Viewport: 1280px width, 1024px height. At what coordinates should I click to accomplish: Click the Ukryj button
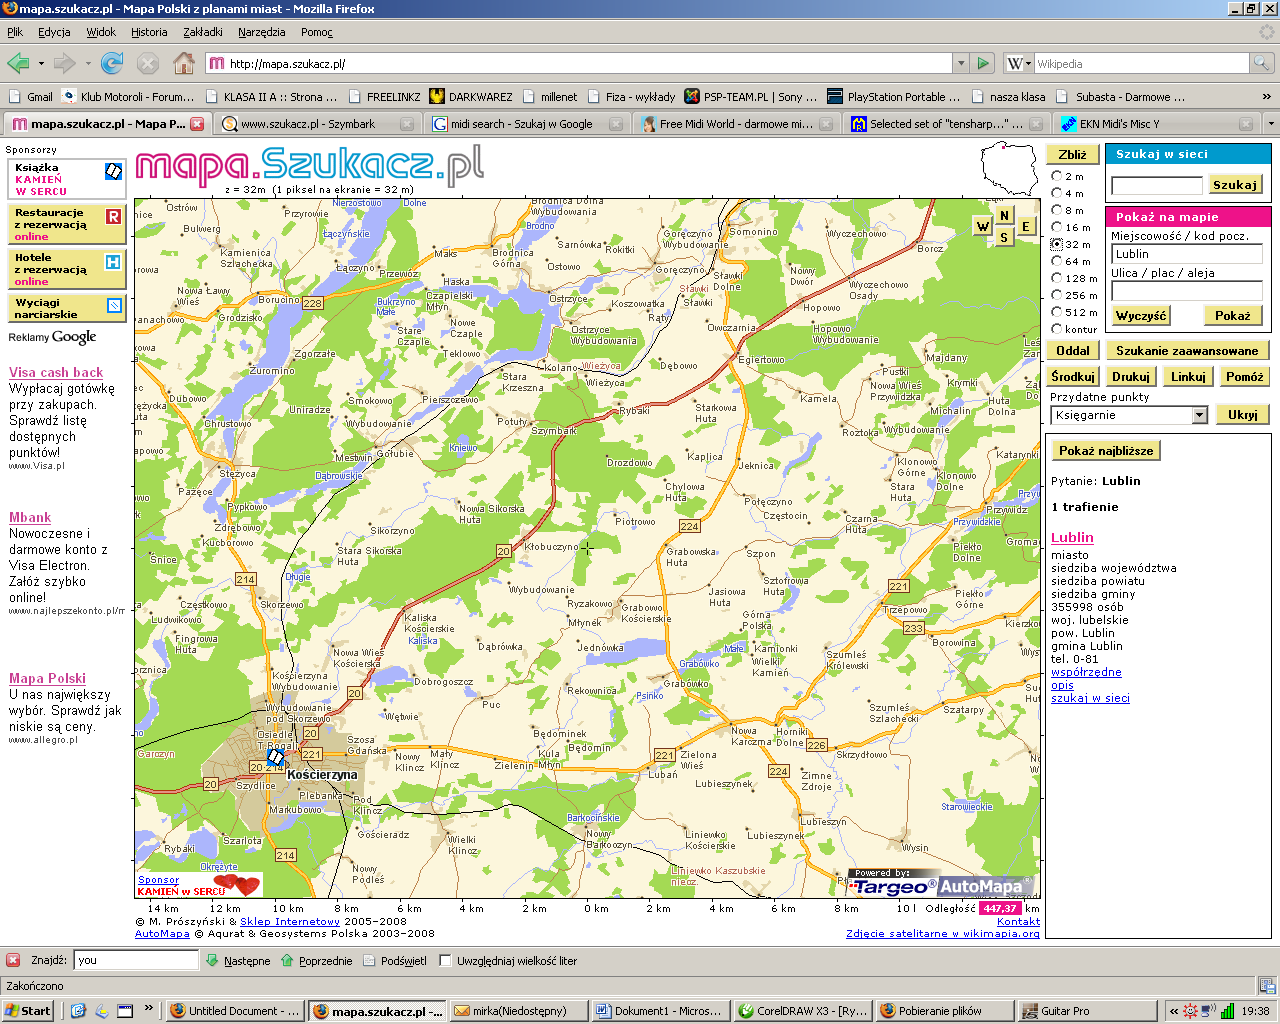1242,415
